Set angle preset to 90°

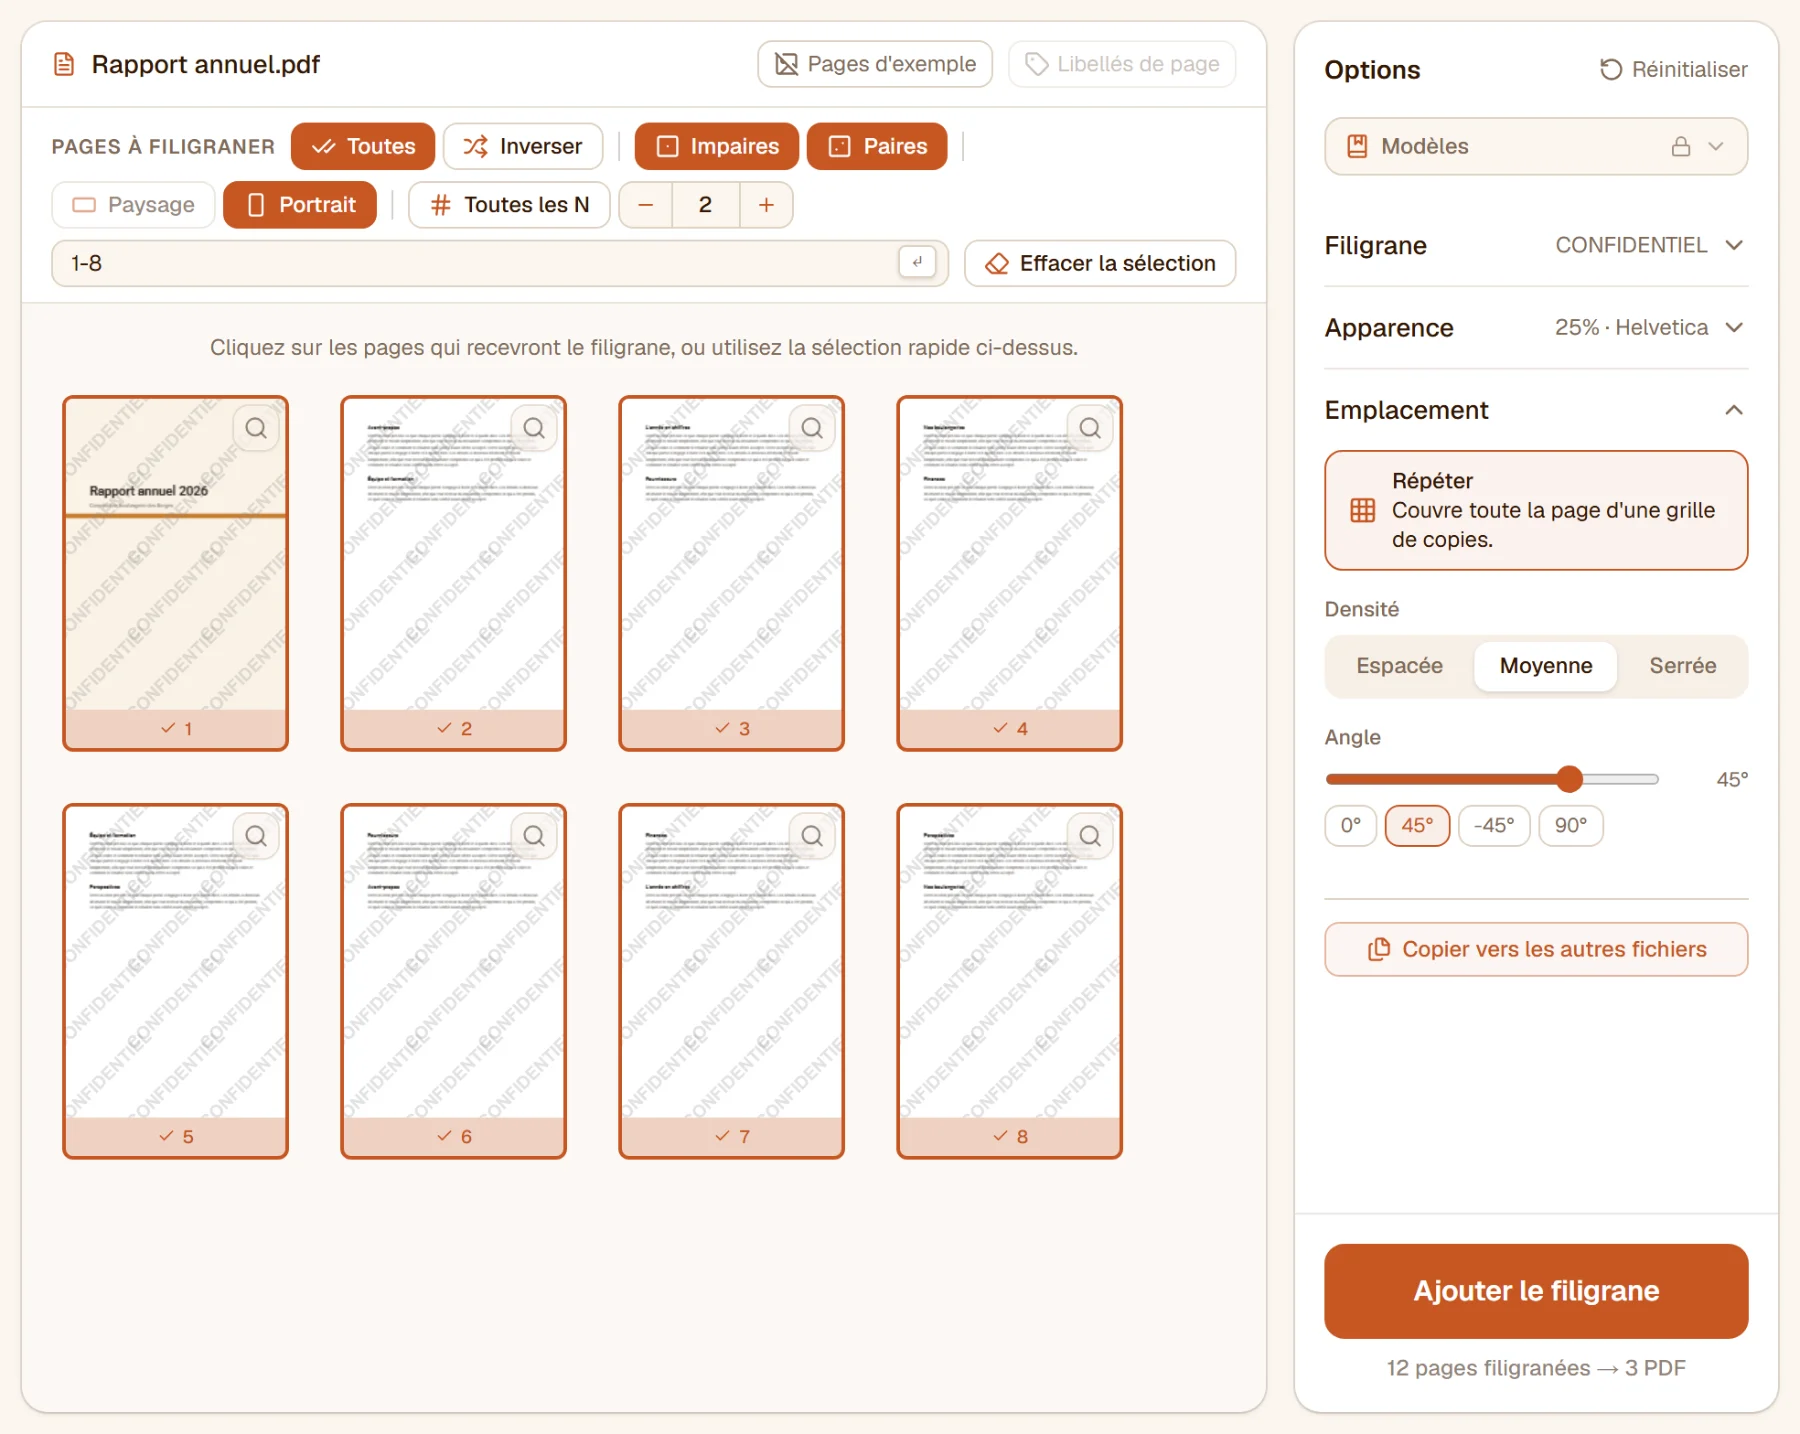tap(1571, 826)
